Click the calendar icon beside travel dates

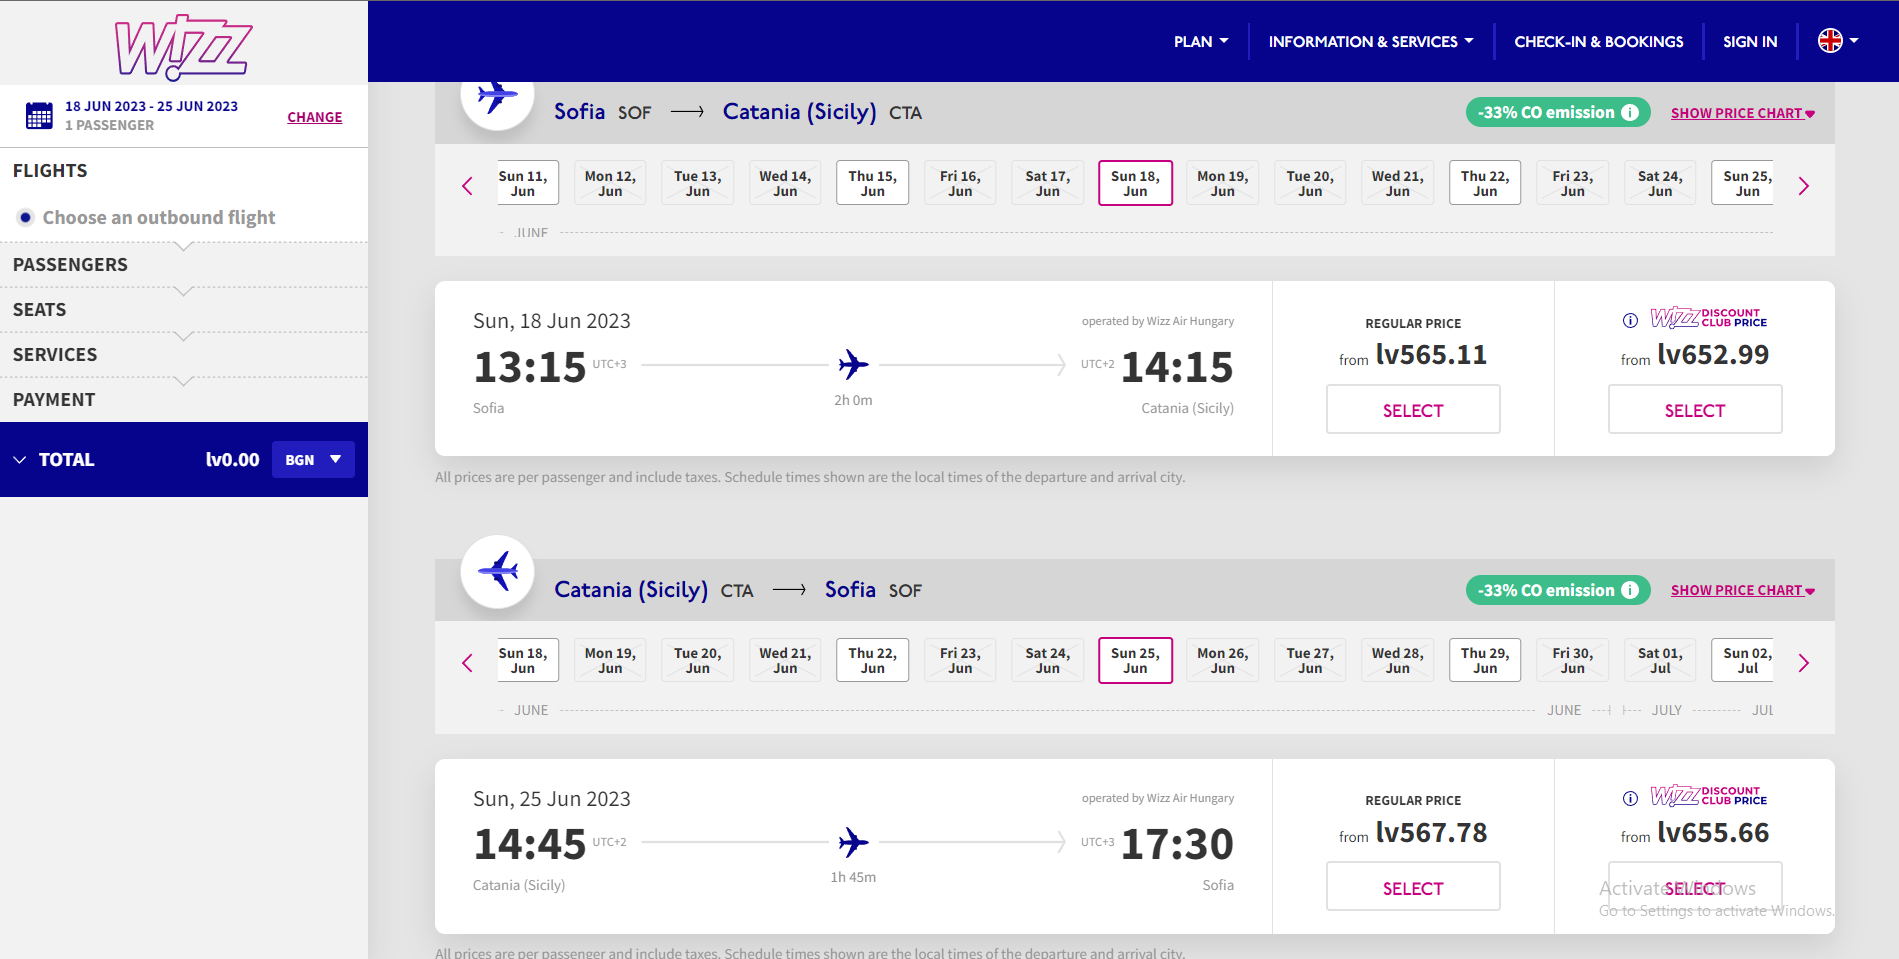tap(39, 115)
